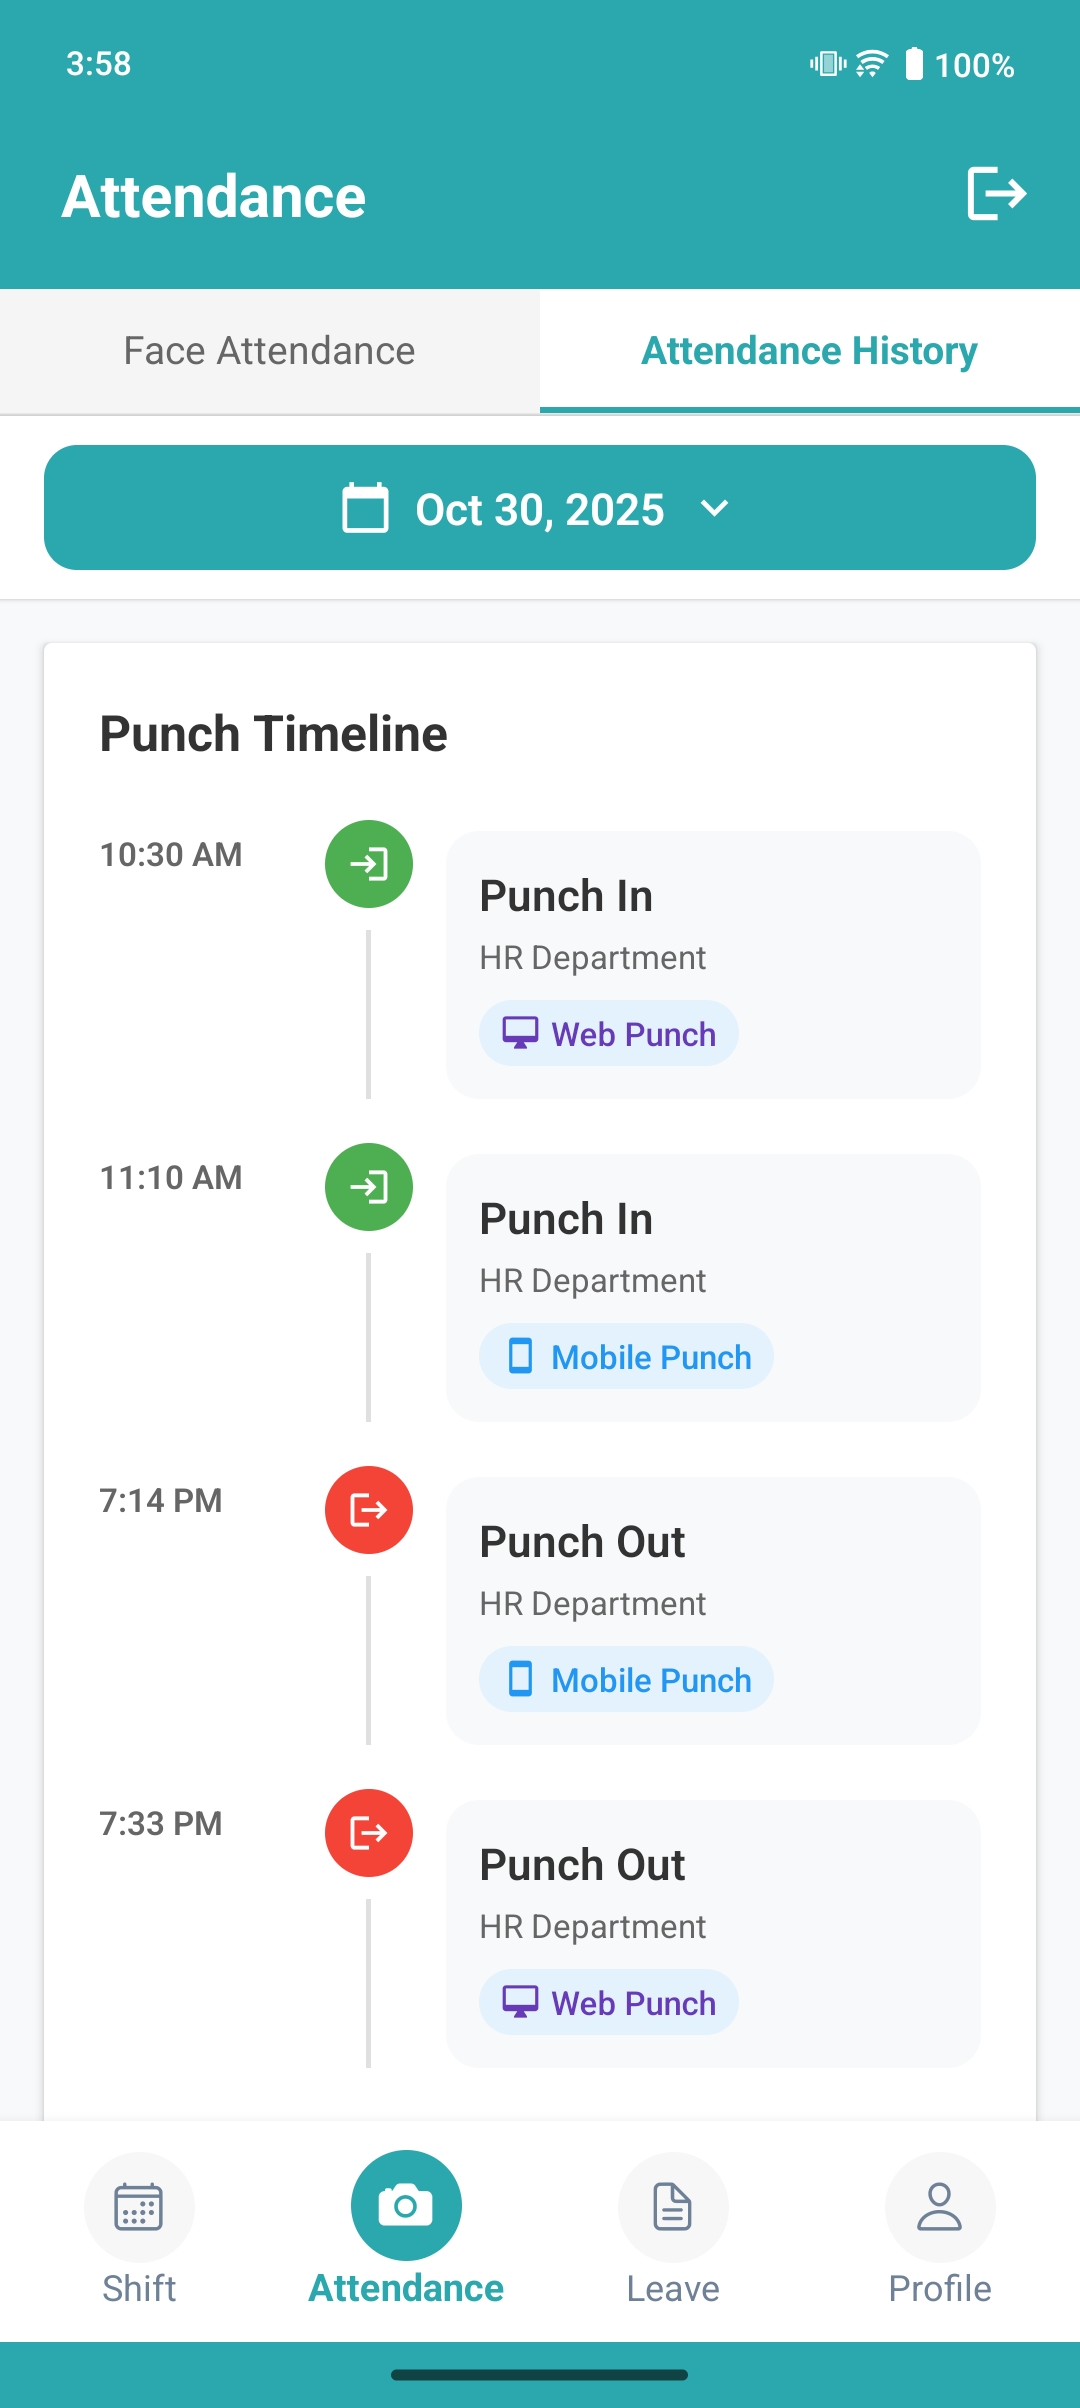Screen dimensions: 1080x2408
Task: Tap the 11:10 AM punch-in timeline icon
Action: pos(369,1187)
